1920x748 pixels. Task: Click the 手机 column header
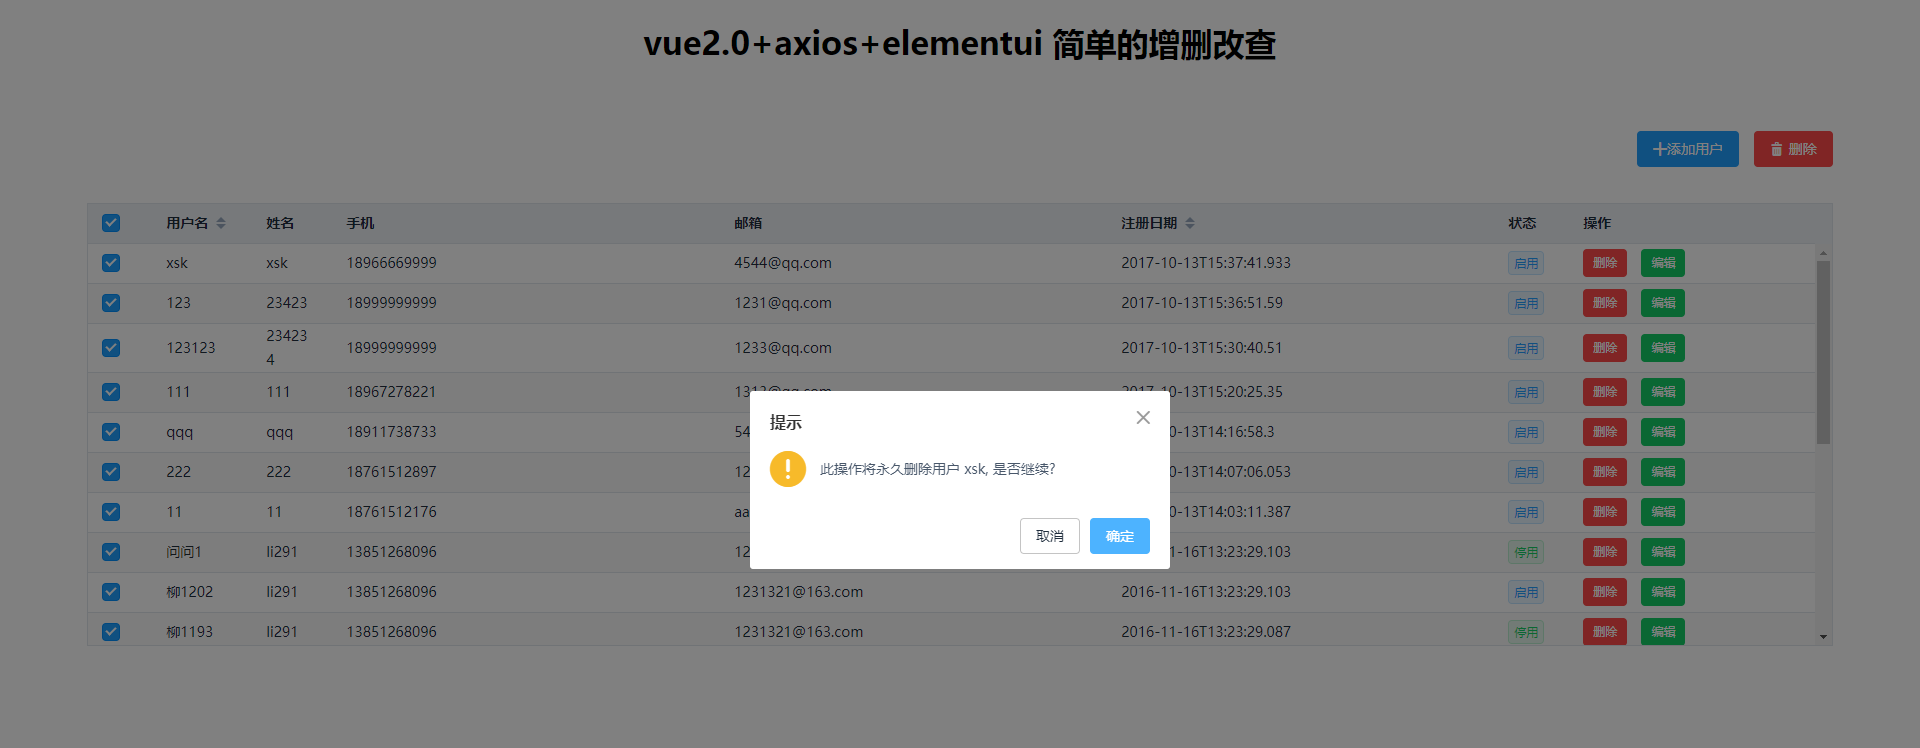tap(360, 223)
